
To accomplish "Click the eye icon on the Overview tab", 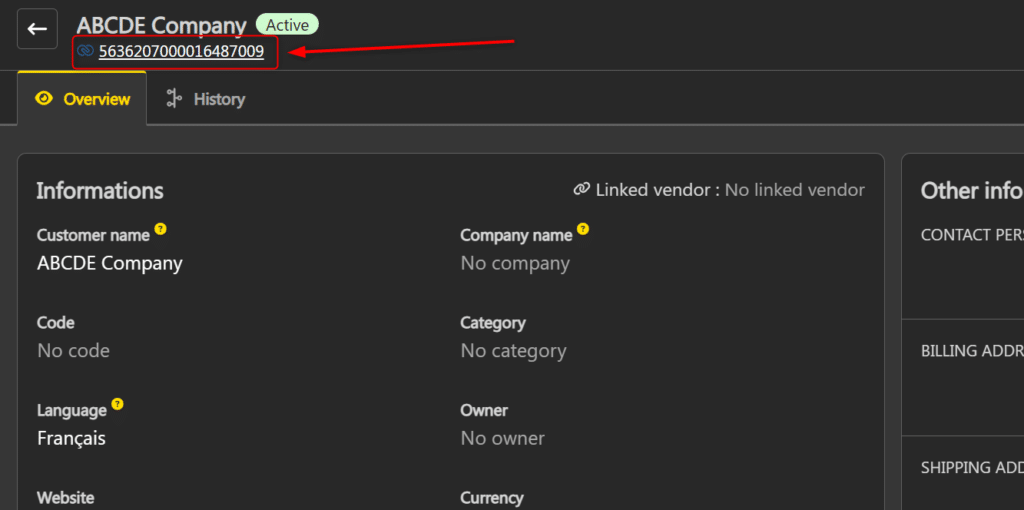I will [44, 99].
